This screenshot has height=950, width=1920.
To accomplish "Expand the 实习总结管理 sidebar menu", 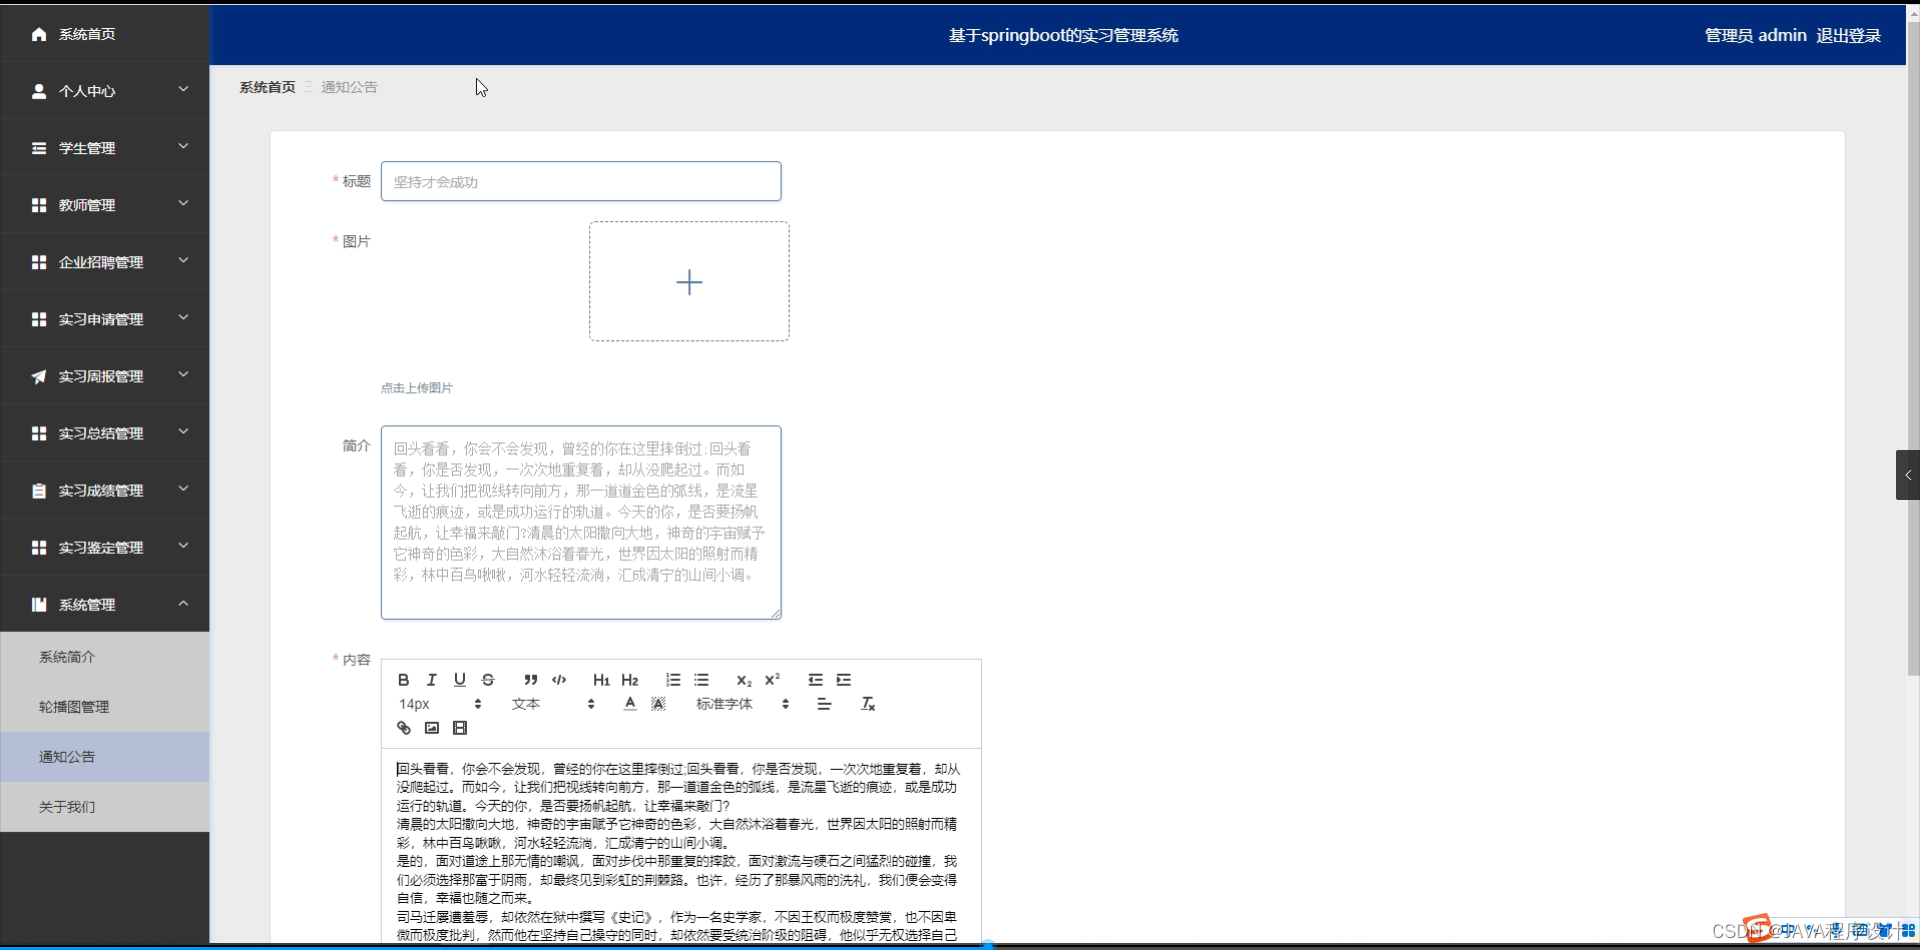I will [x=105, y=433].
